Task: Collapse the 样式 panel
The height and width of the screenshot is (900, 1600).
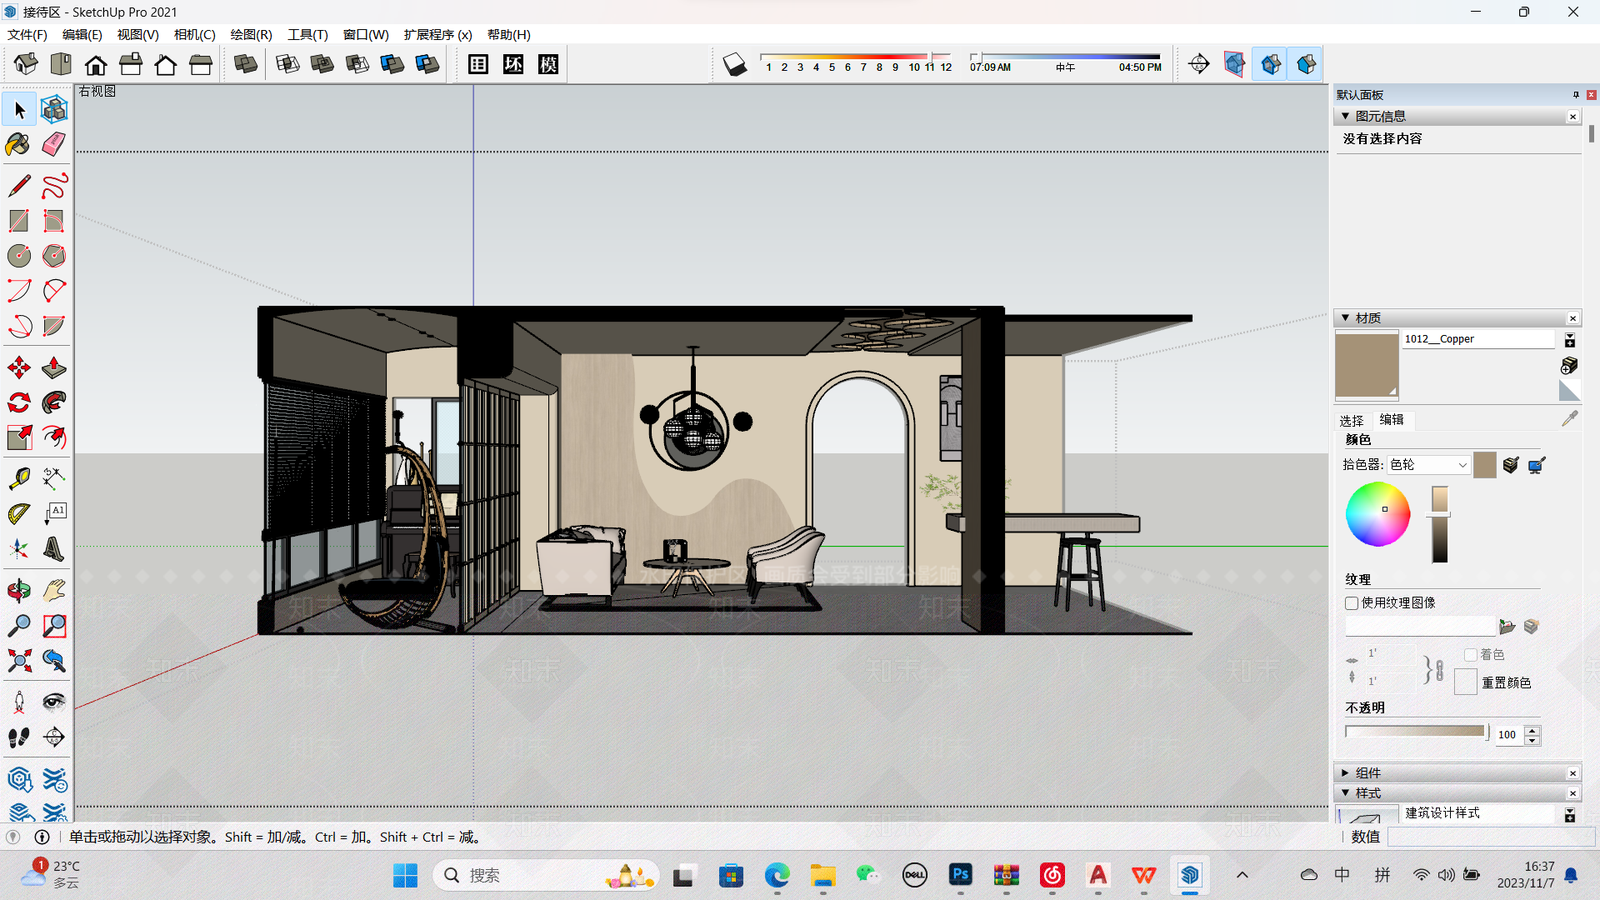Action: point(1345,793)
